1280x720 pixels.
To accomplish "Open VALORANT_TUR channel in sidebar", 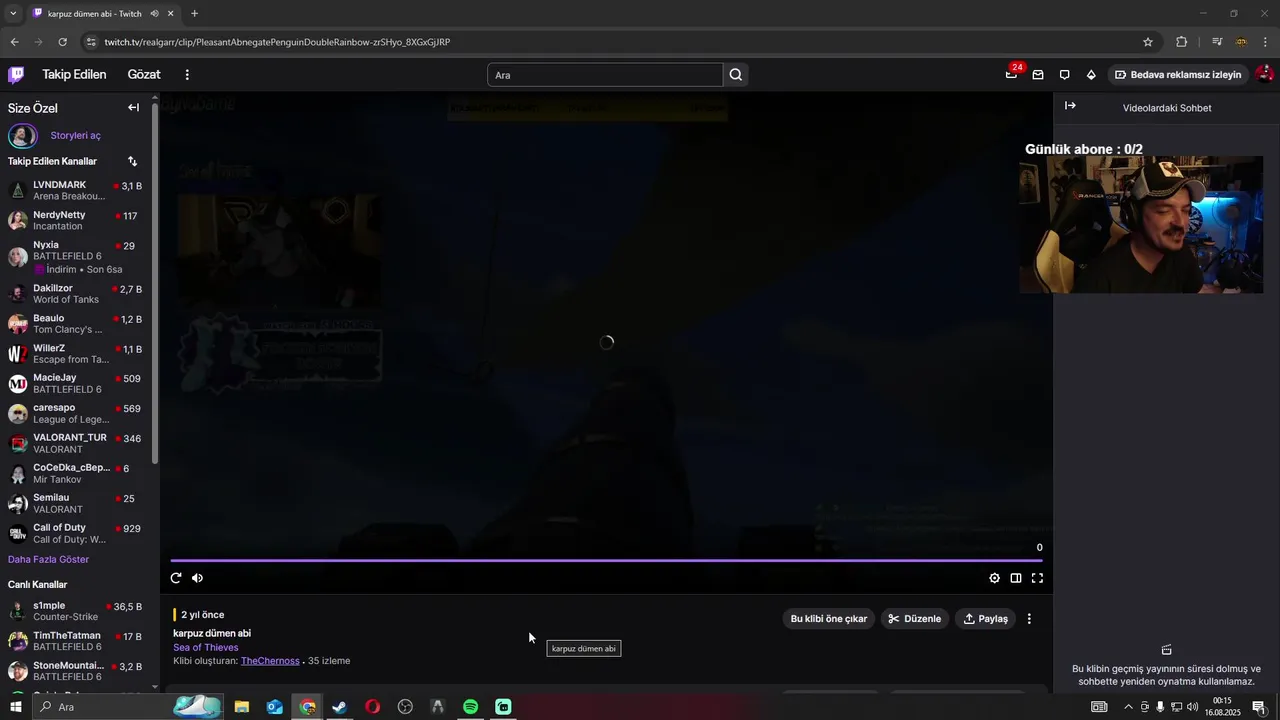I will pyautogui.click(x=76, y=443).
